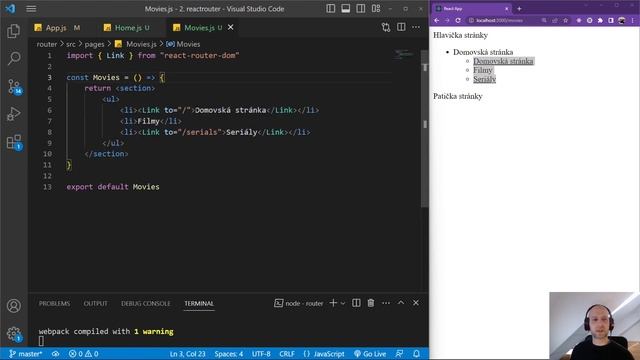Screen dimensions: 640x360
Task: Click the src breadcrumb segment
Action: pyautogui.click(x=71, y=44)
